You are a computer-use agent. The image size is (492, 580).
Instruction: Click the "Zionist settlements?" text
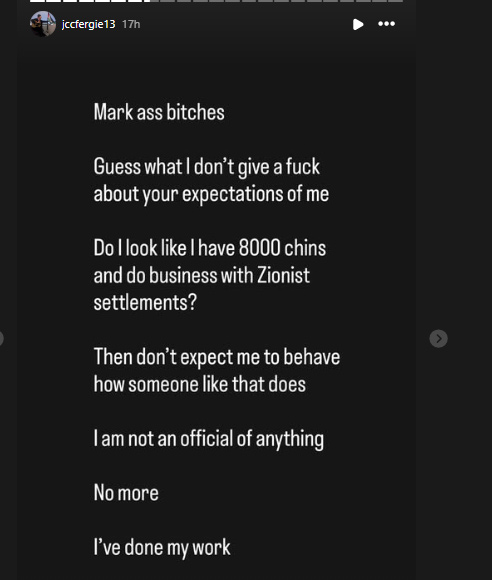click(202, 289)
